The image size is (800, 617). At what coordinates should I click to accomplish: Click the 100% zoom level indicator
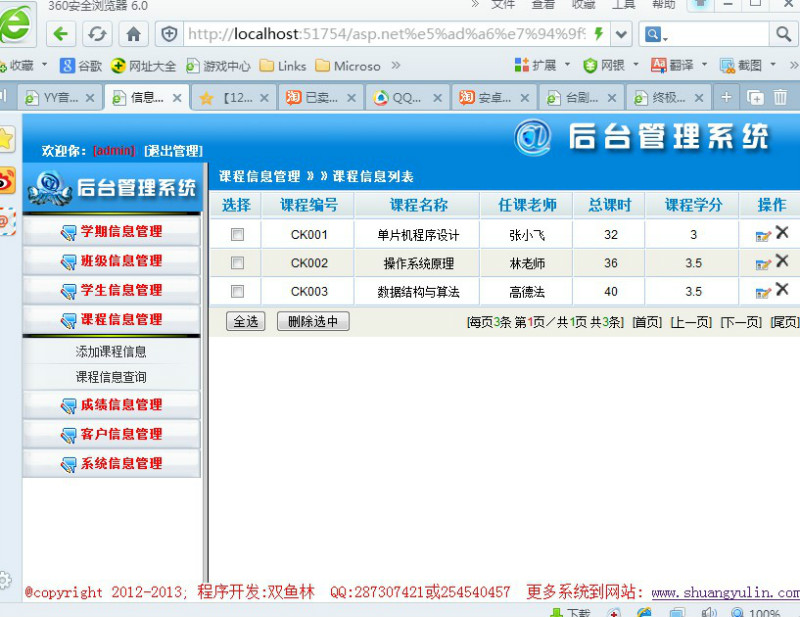tap(764, 612)
